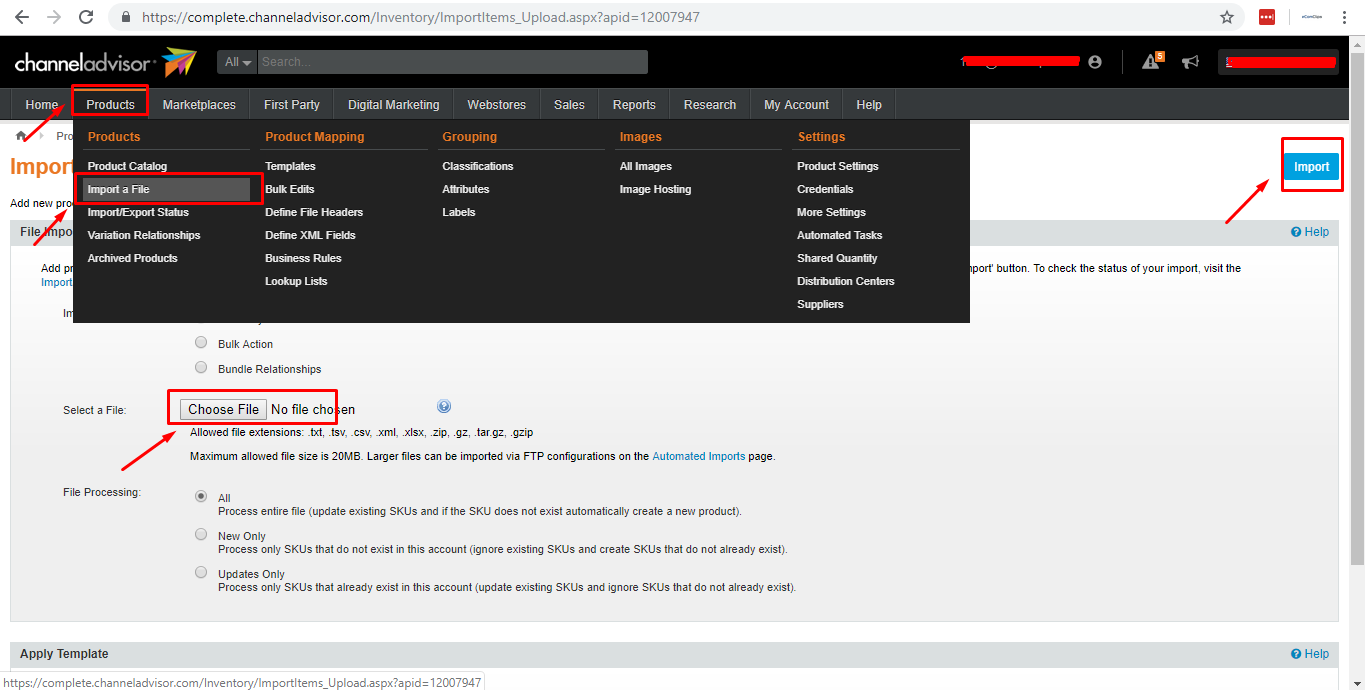Open the Research menu
Screen dimensions: 1365x690
click(710, 105)
